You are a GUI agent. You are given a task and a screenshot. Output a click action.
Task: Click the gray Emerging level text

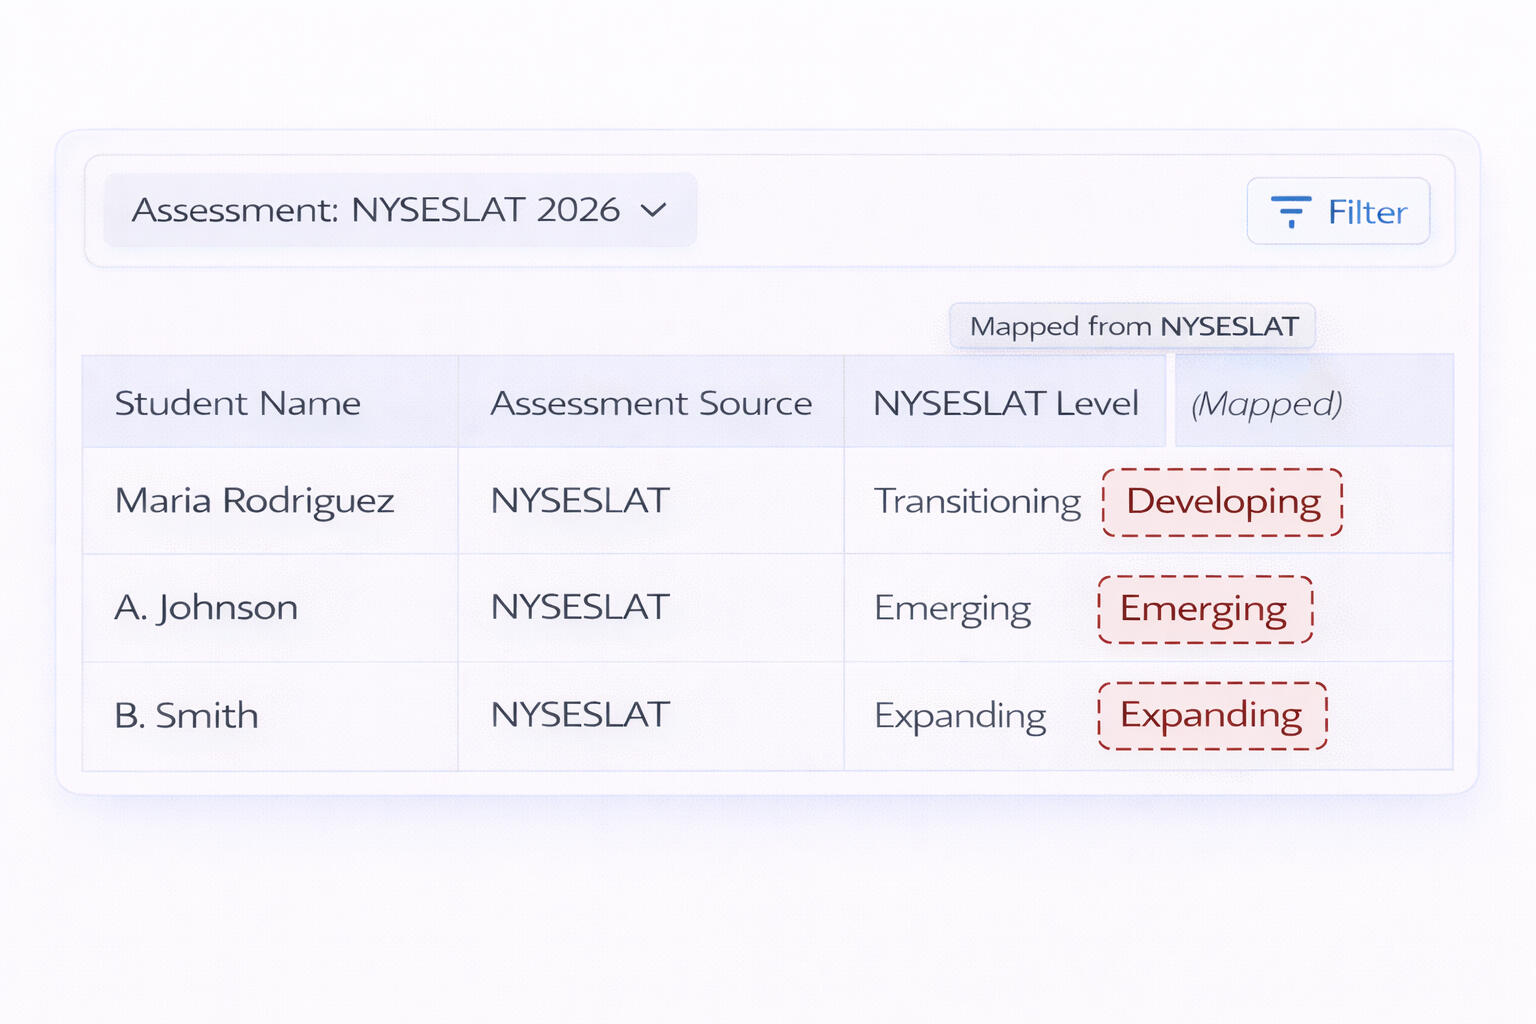point(952,608)
